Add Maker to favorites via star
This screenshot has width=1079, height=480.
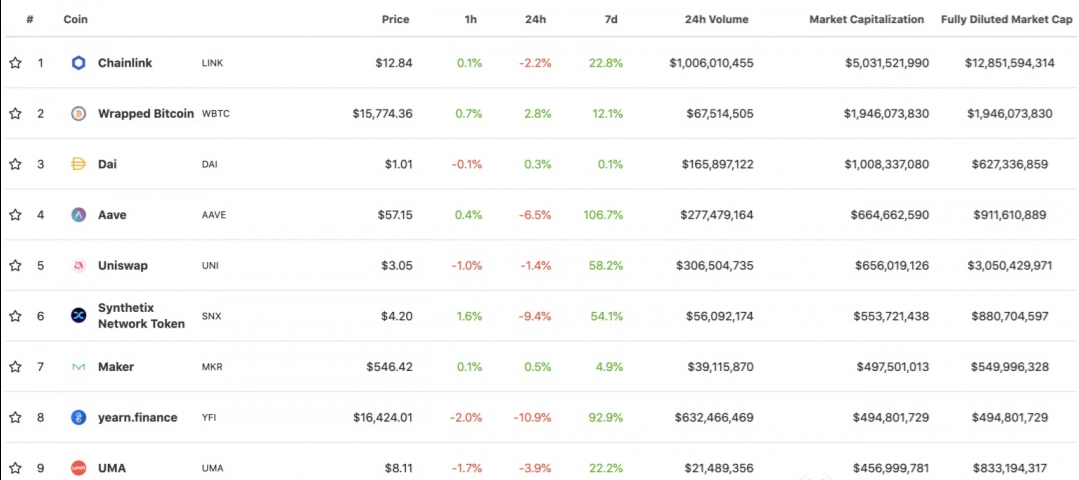tap(15, 367)
